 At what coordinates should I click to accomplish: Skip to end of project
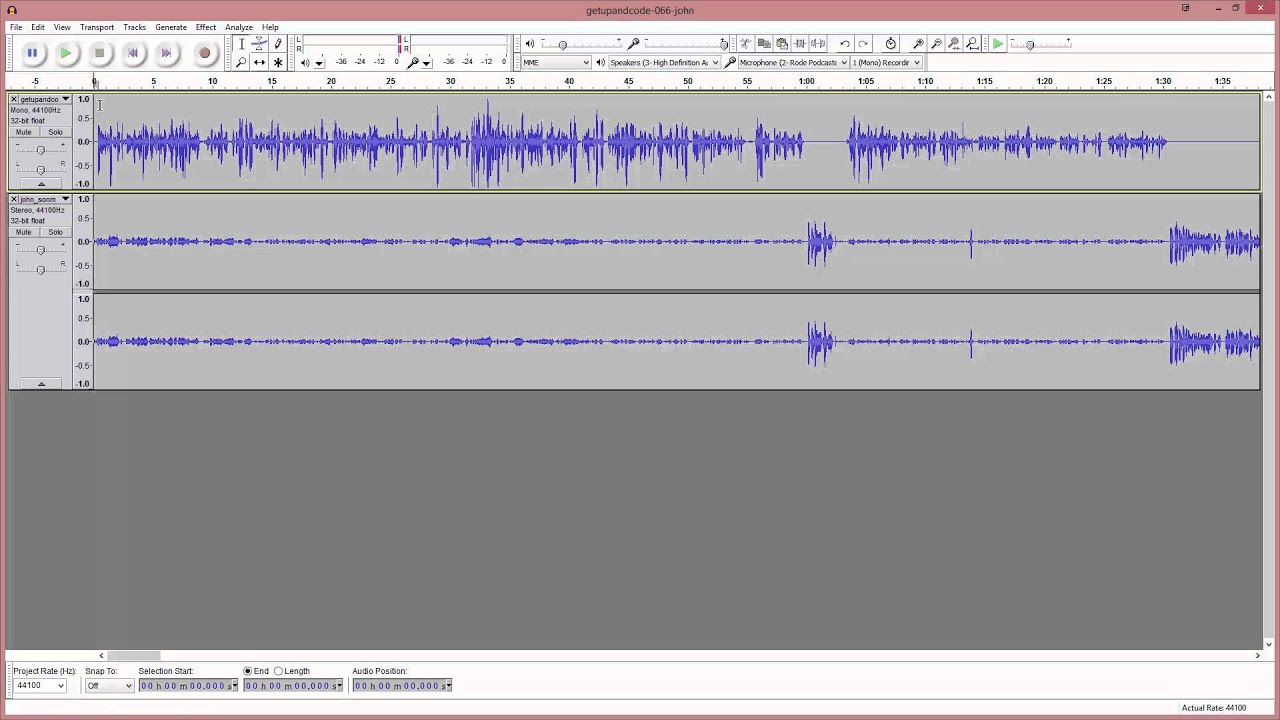tap(167, 53)
